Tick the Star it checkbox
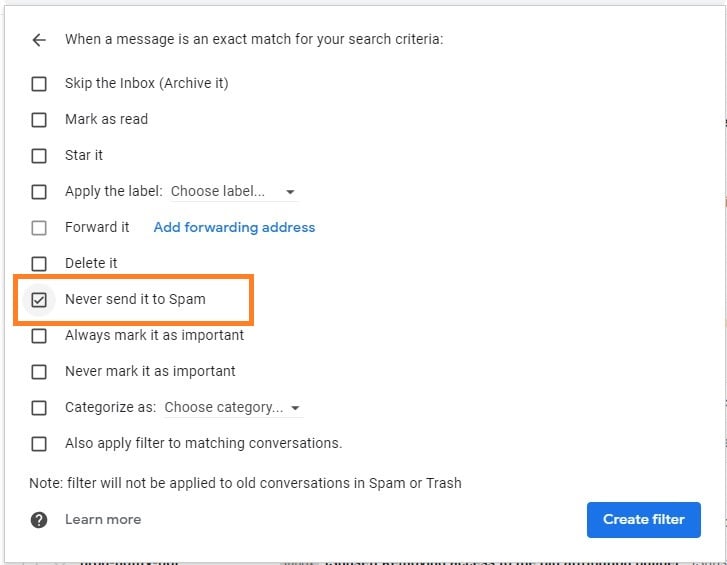This screenshot has height=565, width=727. pos(39,156)
